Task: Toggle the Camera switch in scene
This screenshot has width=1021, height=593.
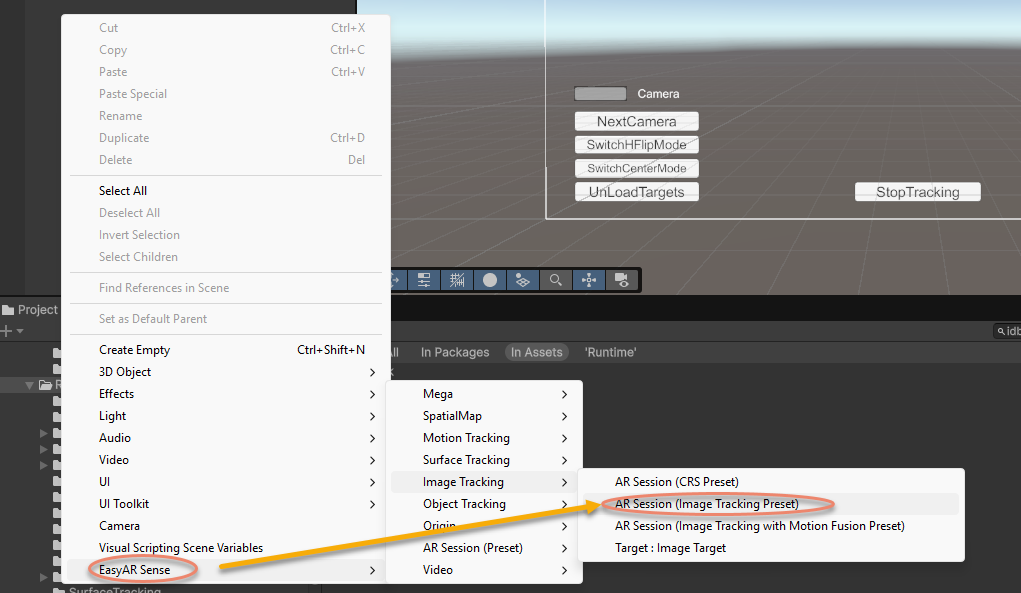Action: [600, 94]
